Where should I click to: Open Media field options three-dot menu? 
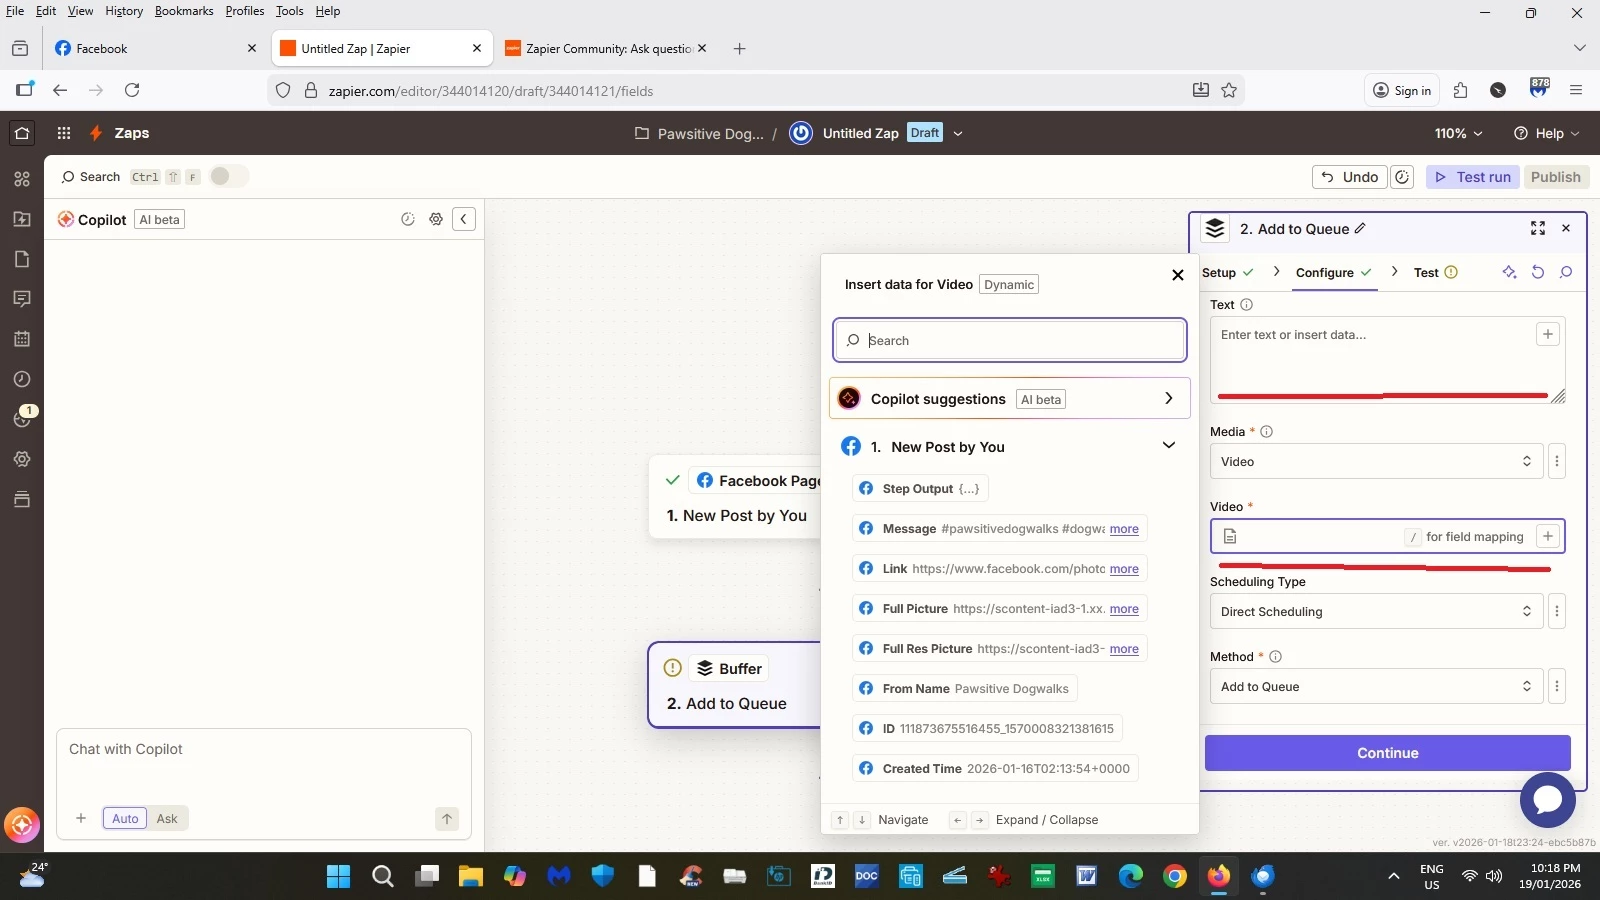click(x=1557, y=462)
